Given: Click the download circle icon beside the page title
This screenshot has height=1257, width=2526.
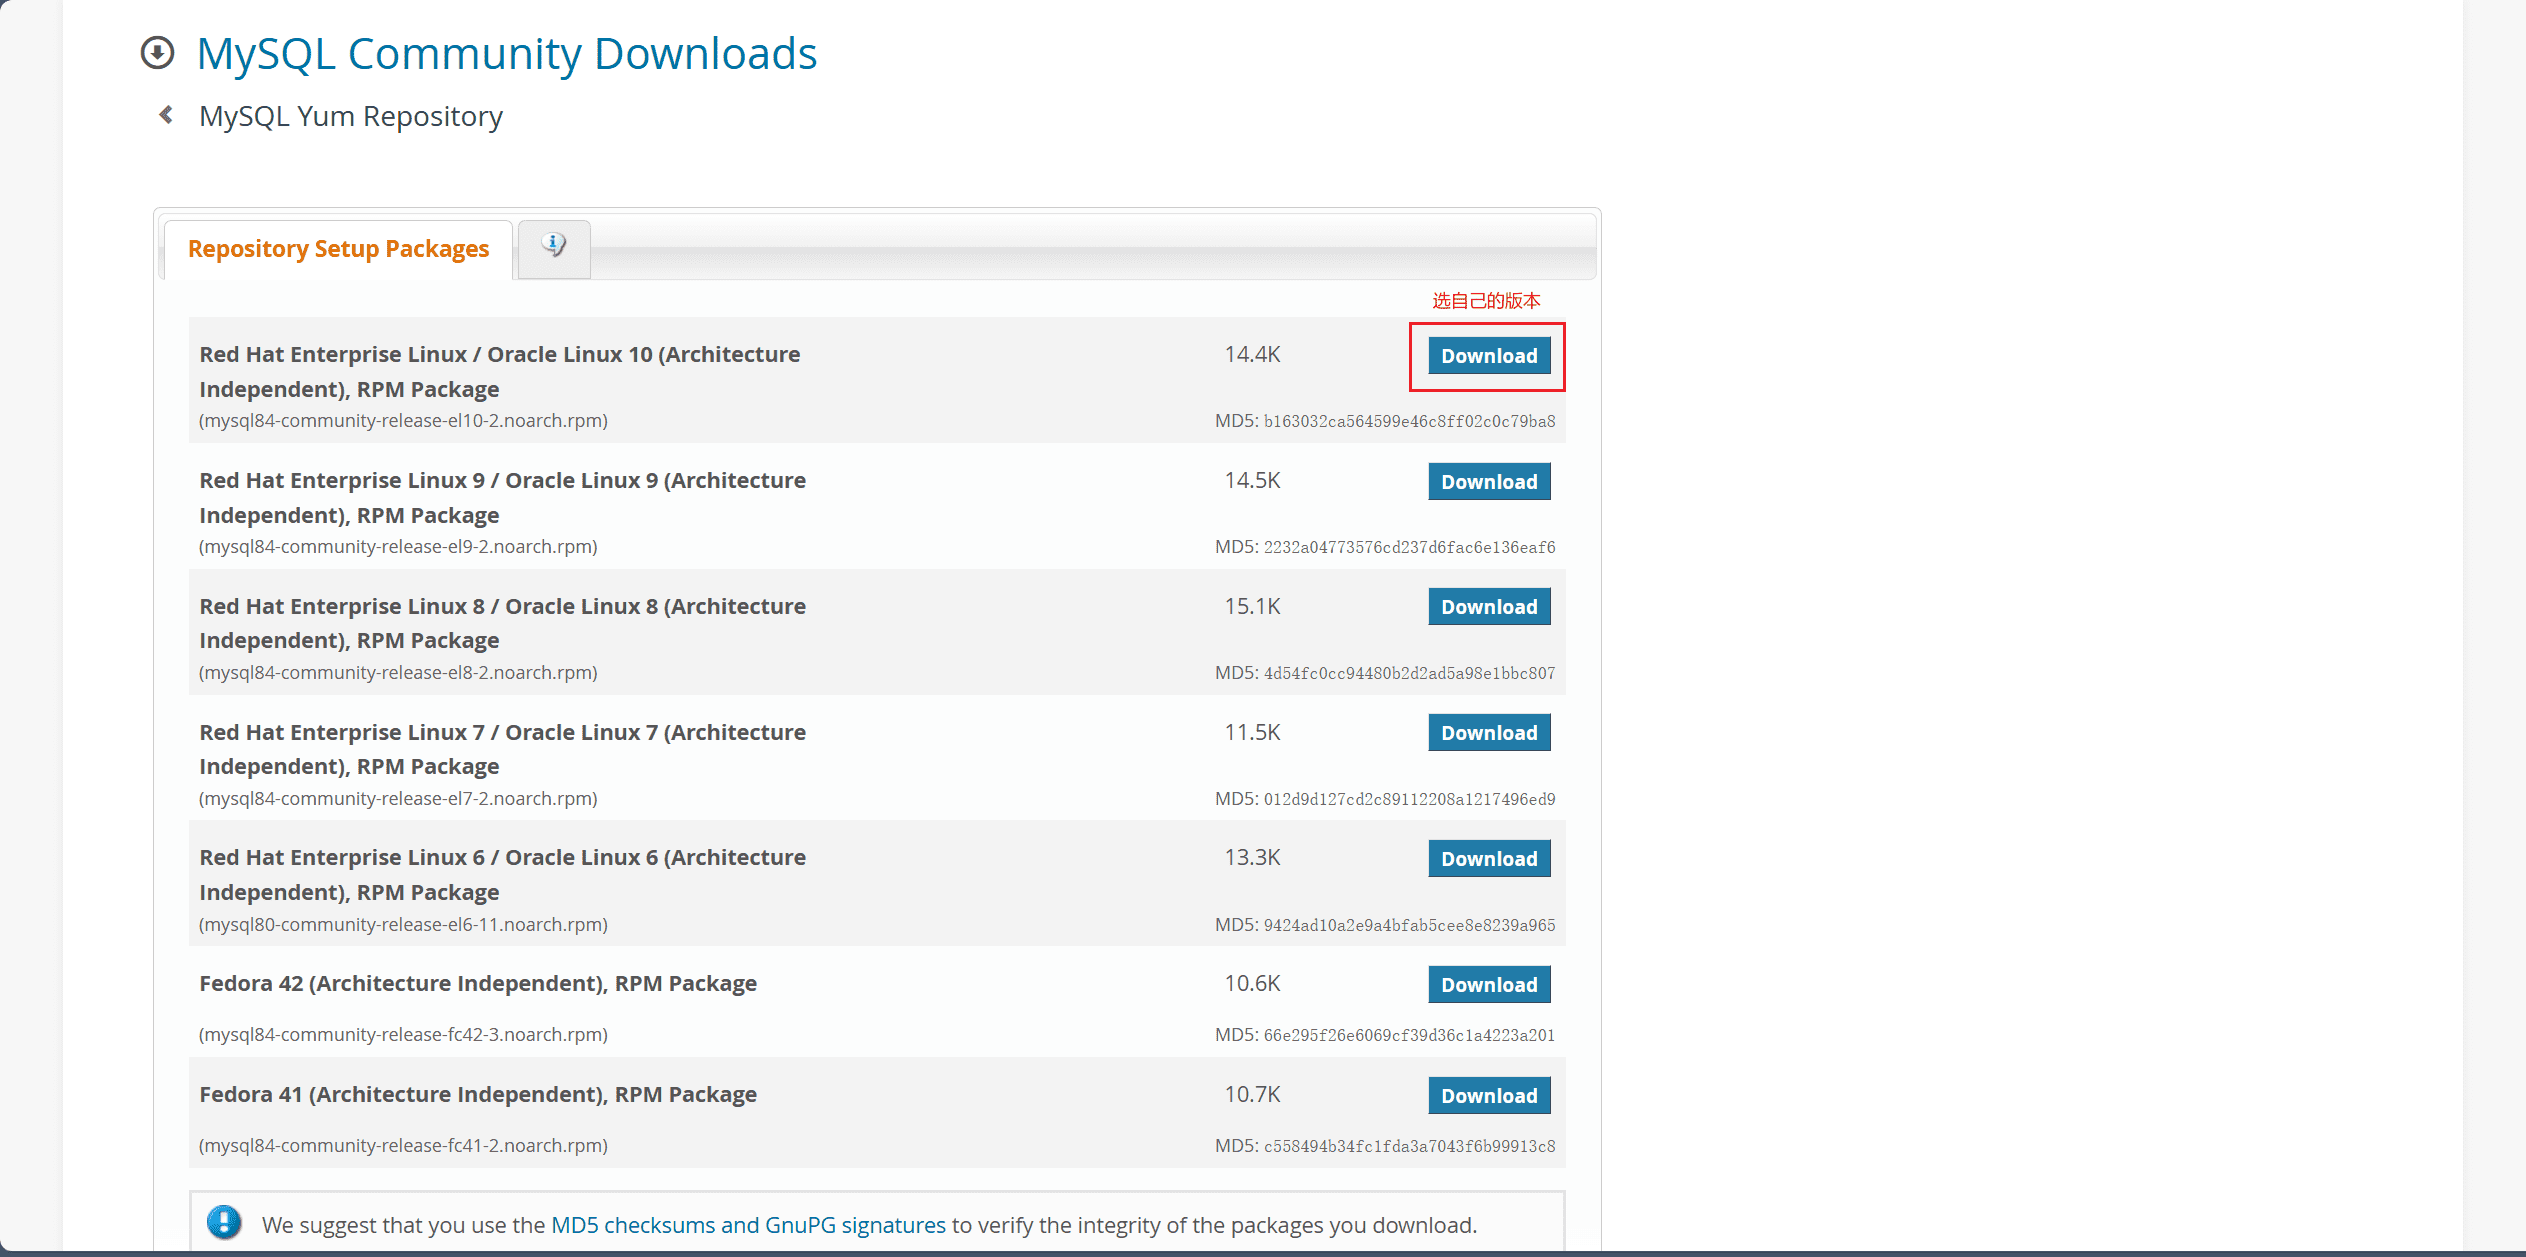Looking at the screenshot, I should click(157, 53).
